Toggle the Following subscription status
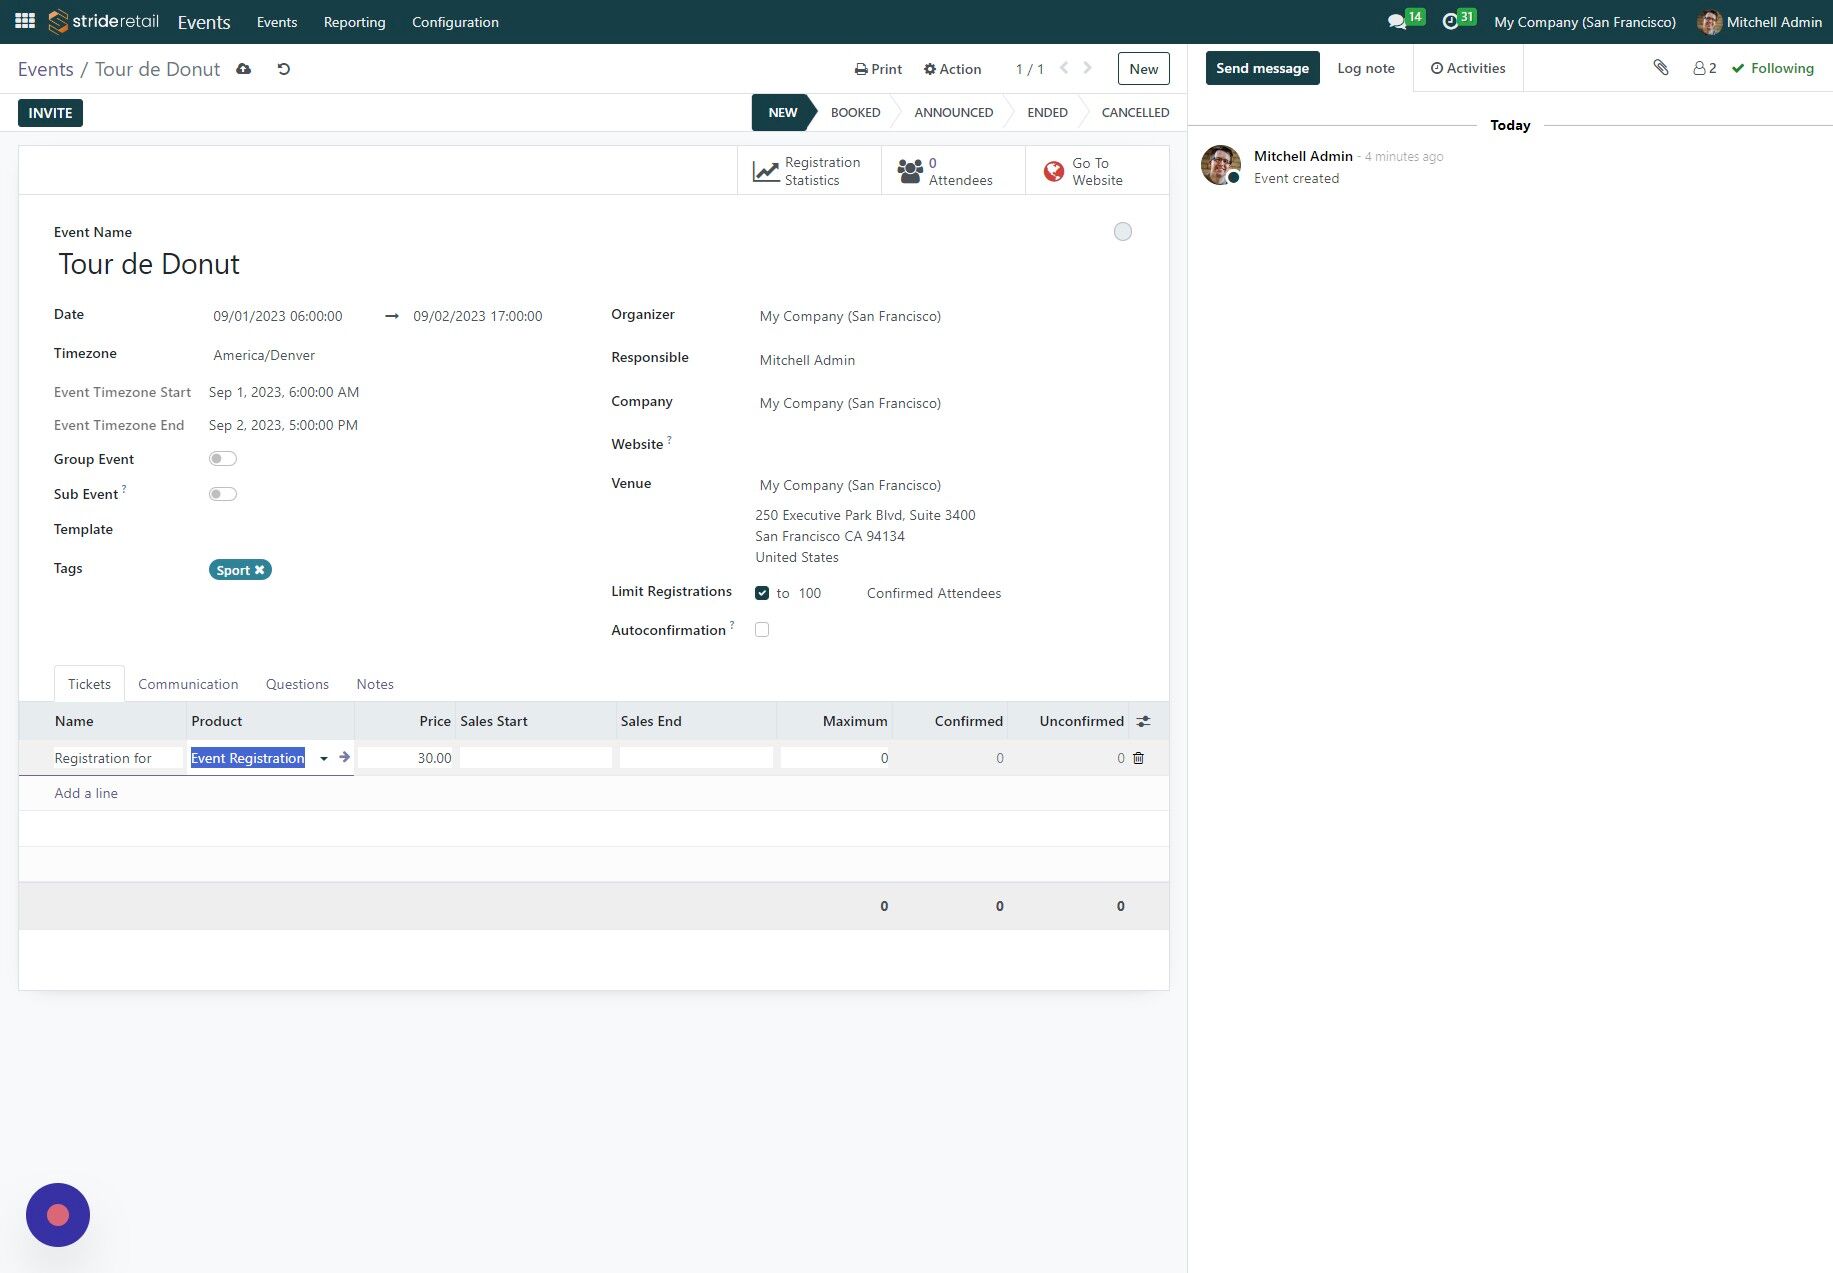The height and width of the screenshot is (1273, 1833). click(1773, 68)
